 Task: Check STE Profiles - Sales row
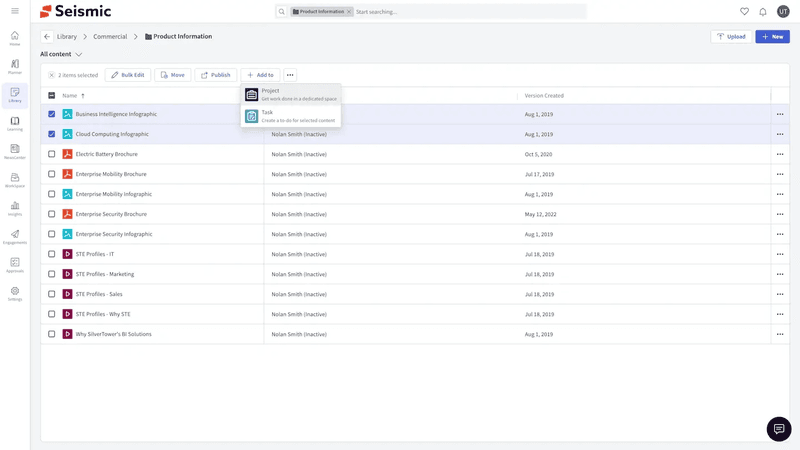[x=52, y=294]
